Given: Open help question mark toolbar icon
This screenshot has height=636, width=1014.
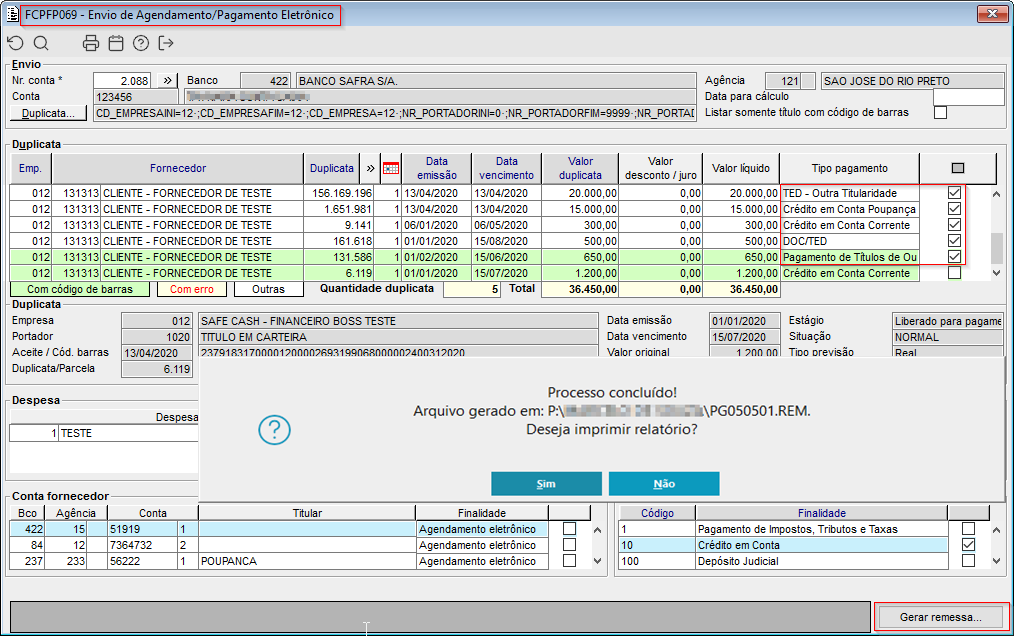Looking at the screenshot, I should point(141,43).
